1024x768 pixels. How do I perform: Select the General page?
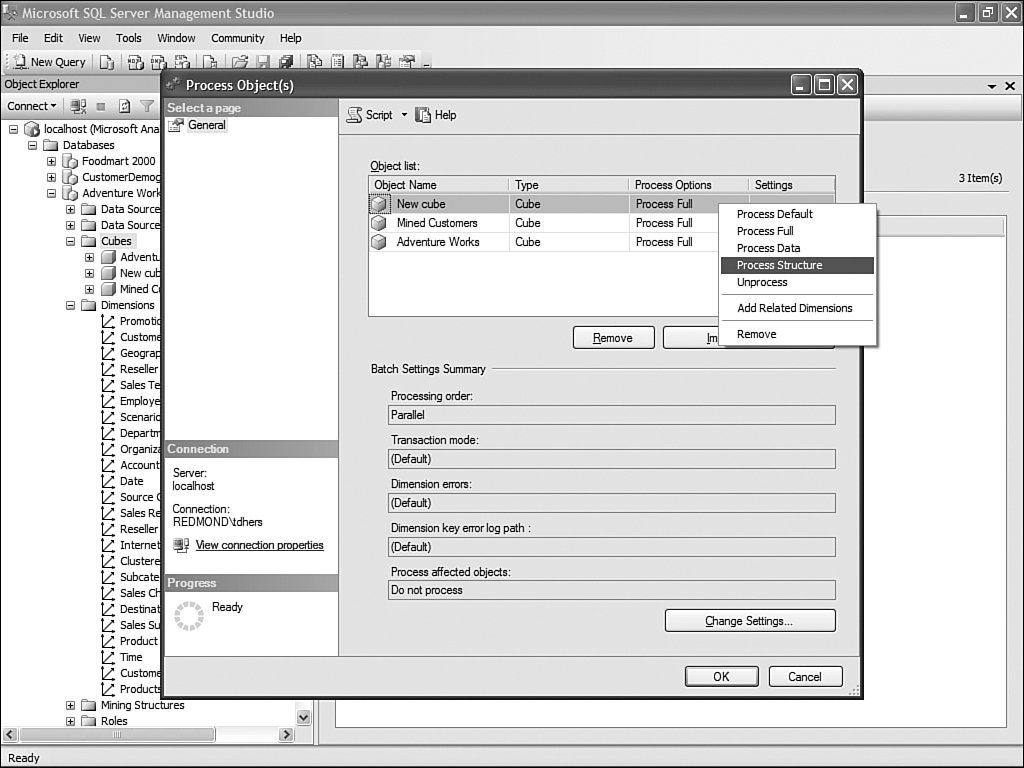206,125
